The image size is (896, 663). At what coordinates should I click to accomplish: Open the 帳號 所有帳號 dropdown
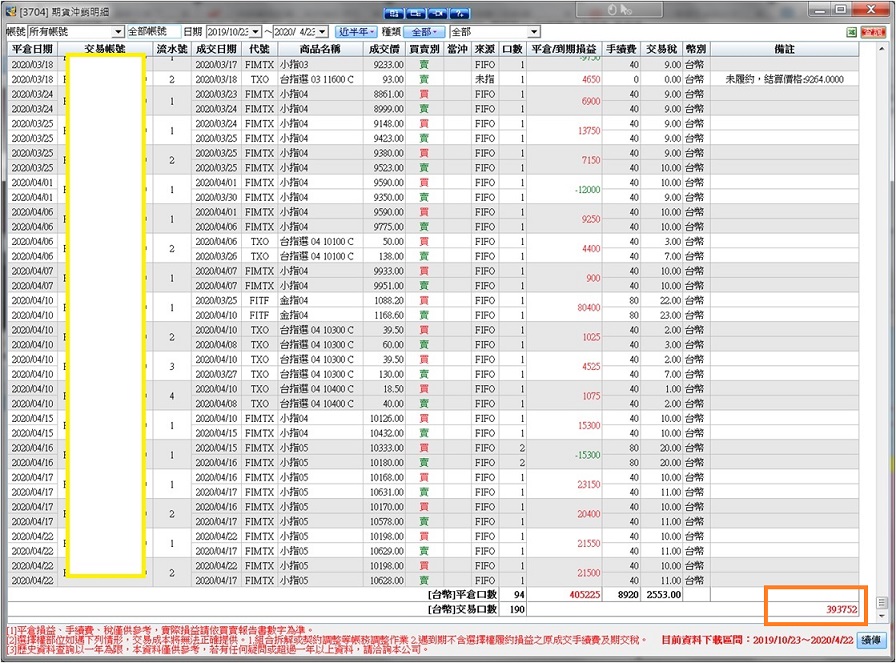(118, 32)
